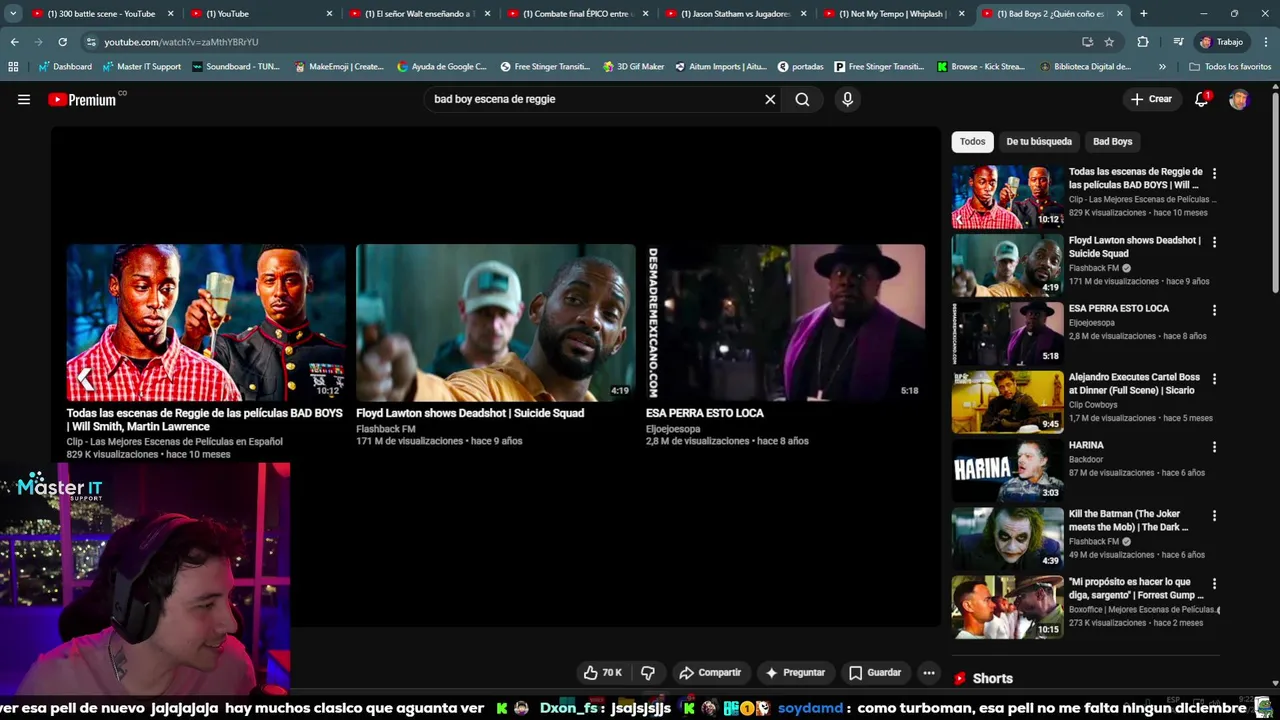1280x720 pixels.
Task: Click the Compartir share button
Action: coord(709,673)
